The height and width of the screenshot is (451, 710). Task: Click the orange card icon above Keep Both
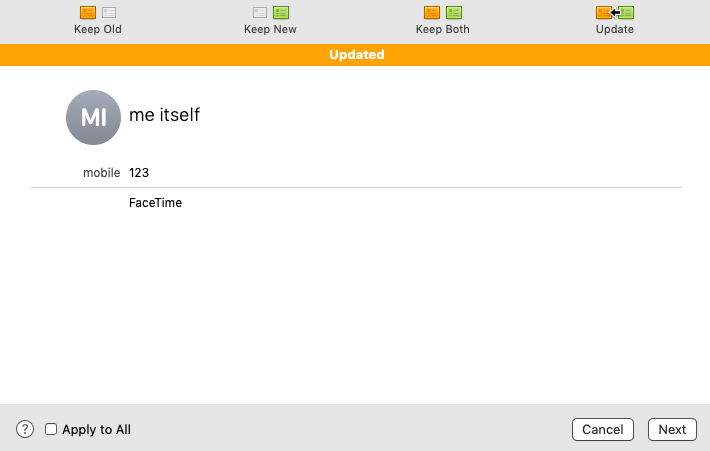pyautogui.click(x=432, y=13)
